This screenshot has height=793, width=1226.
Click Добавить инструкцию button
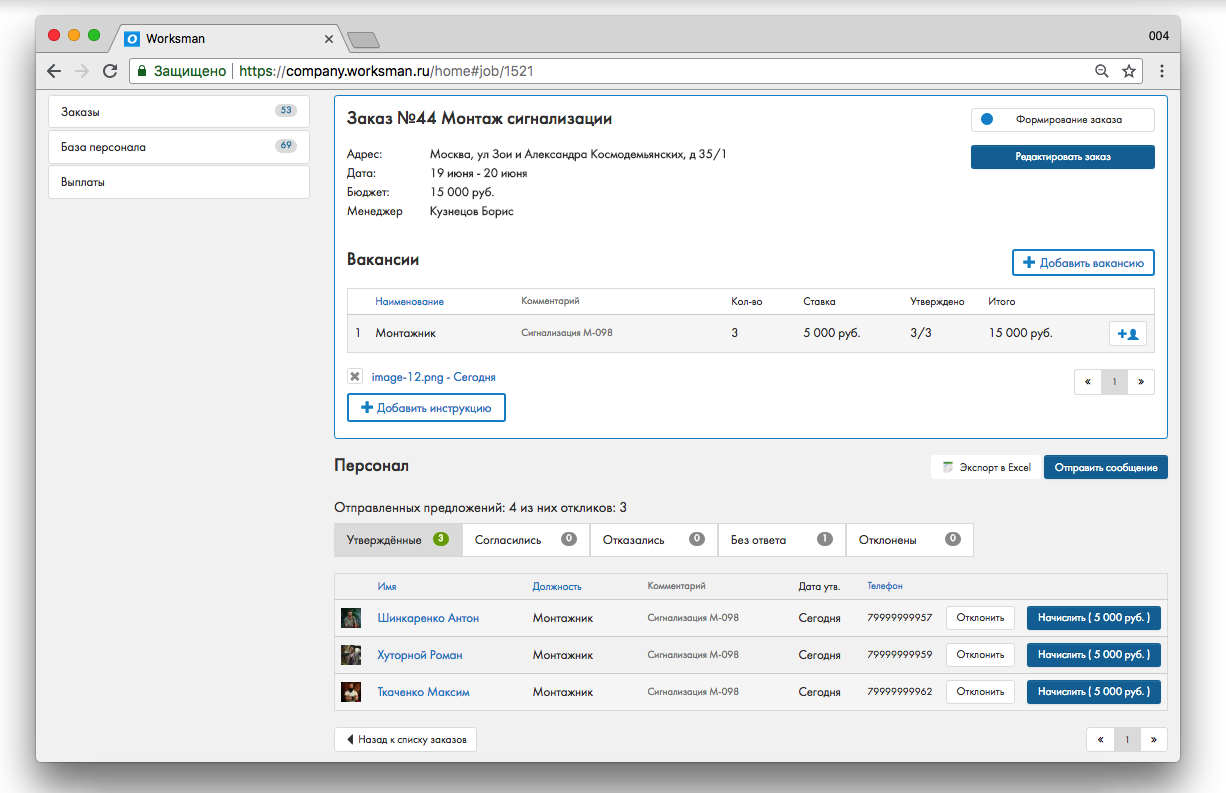426,408
